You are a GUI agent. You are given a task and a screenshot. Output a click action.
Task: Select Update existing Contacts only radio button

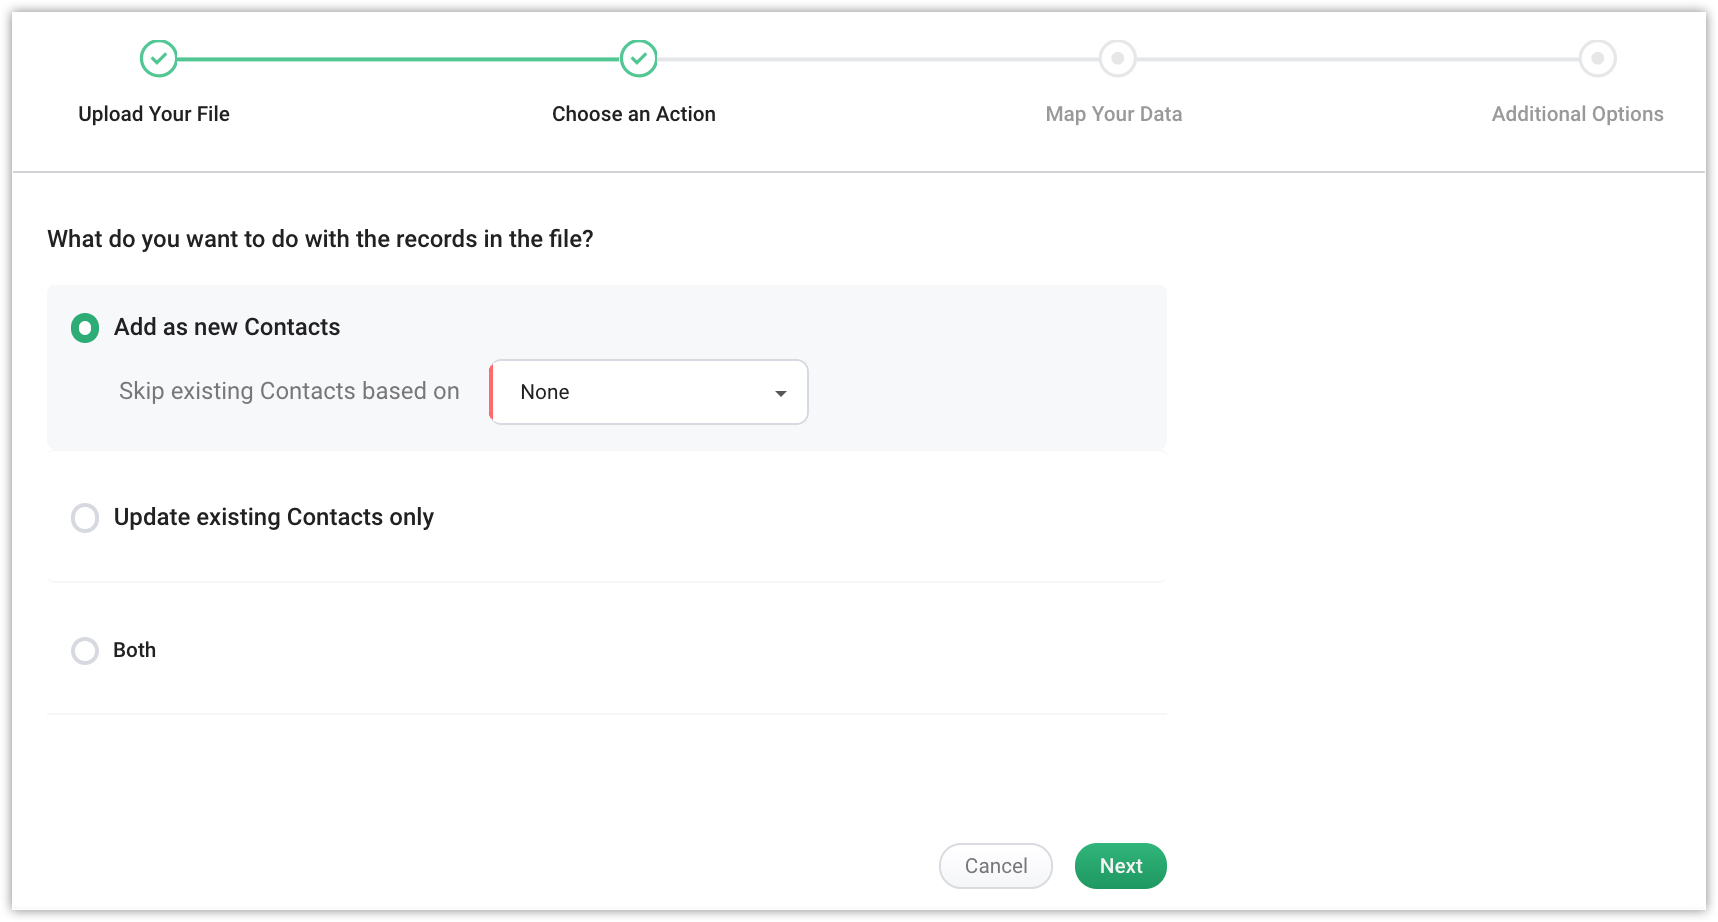(85, 518)
